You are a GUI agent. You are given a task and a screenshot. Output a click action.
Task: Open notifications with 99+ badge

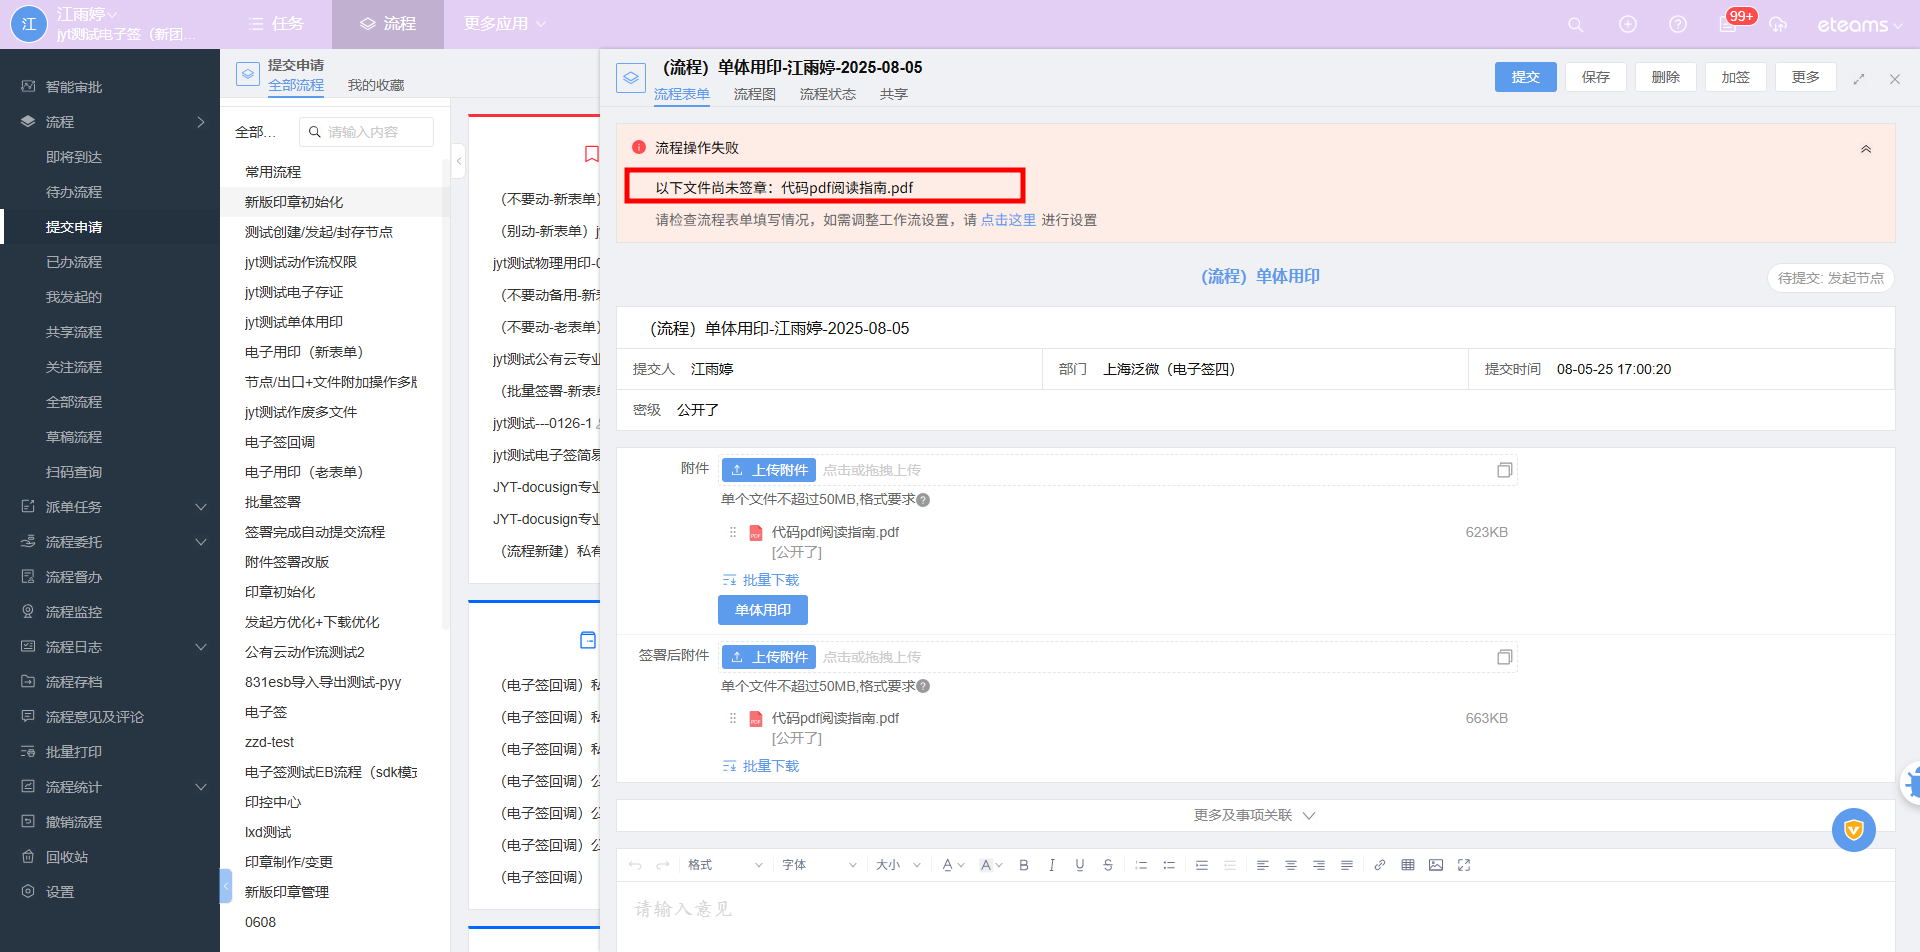tap(1729, 24)
